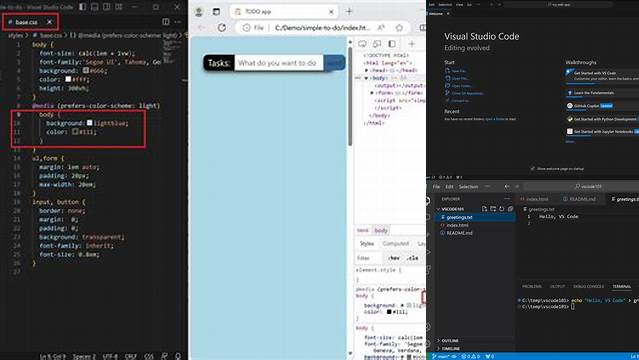Toggle the 'Show welcome page on startup' checkbox
Image resolution: width=639 pixels, height=360 pixels.
tap(532, 168)
